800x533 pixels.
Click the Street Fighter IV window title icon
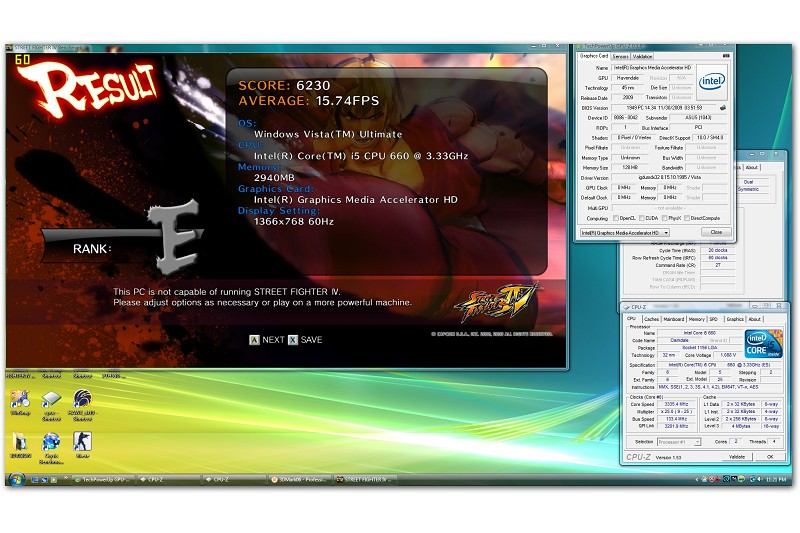[x=9, y=48]
